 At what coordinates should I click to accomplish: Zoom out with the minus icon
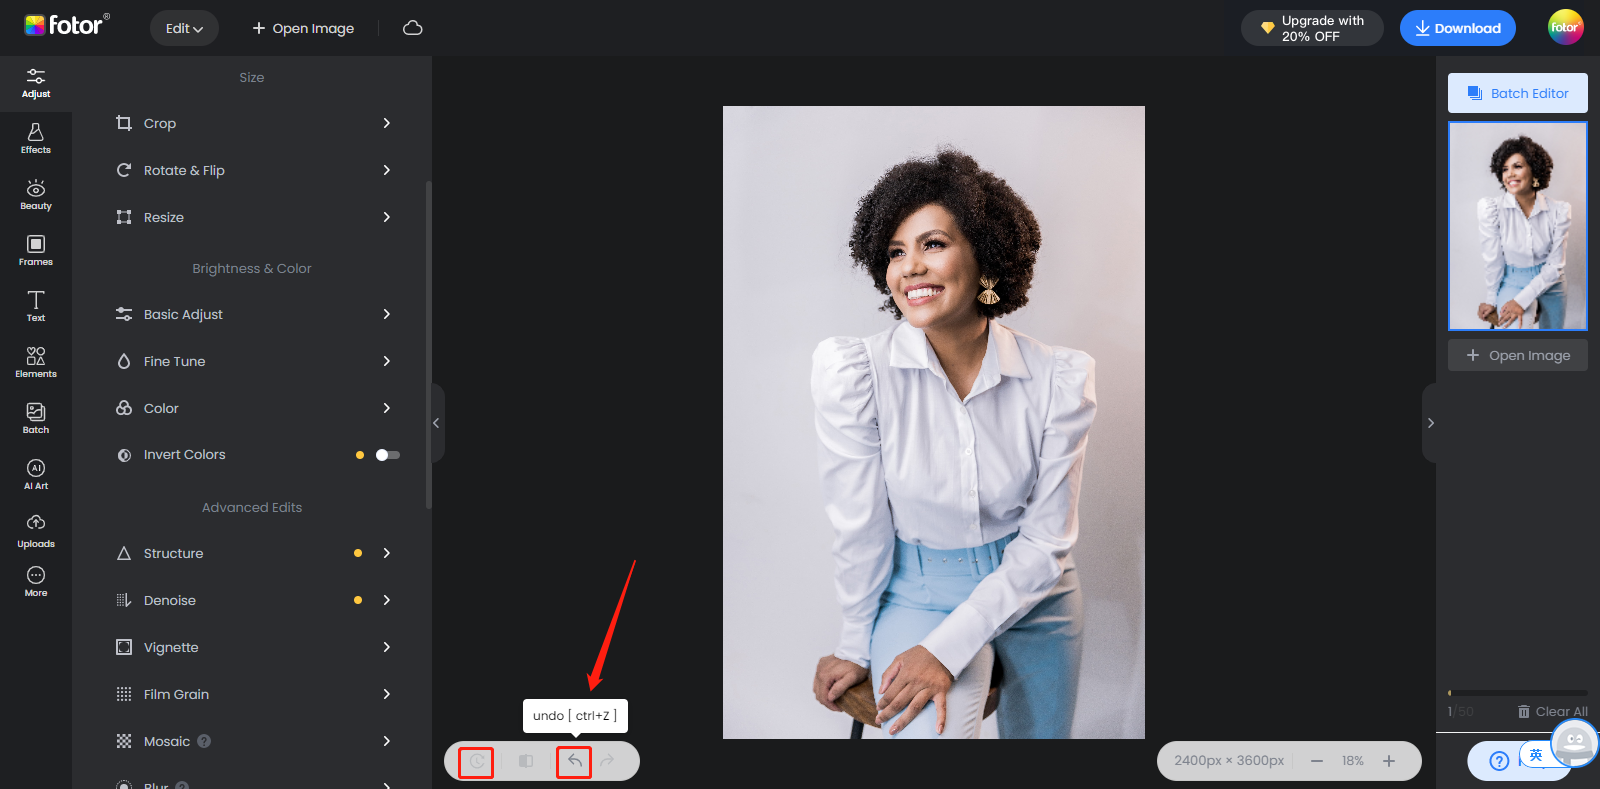coord(1317,761)
